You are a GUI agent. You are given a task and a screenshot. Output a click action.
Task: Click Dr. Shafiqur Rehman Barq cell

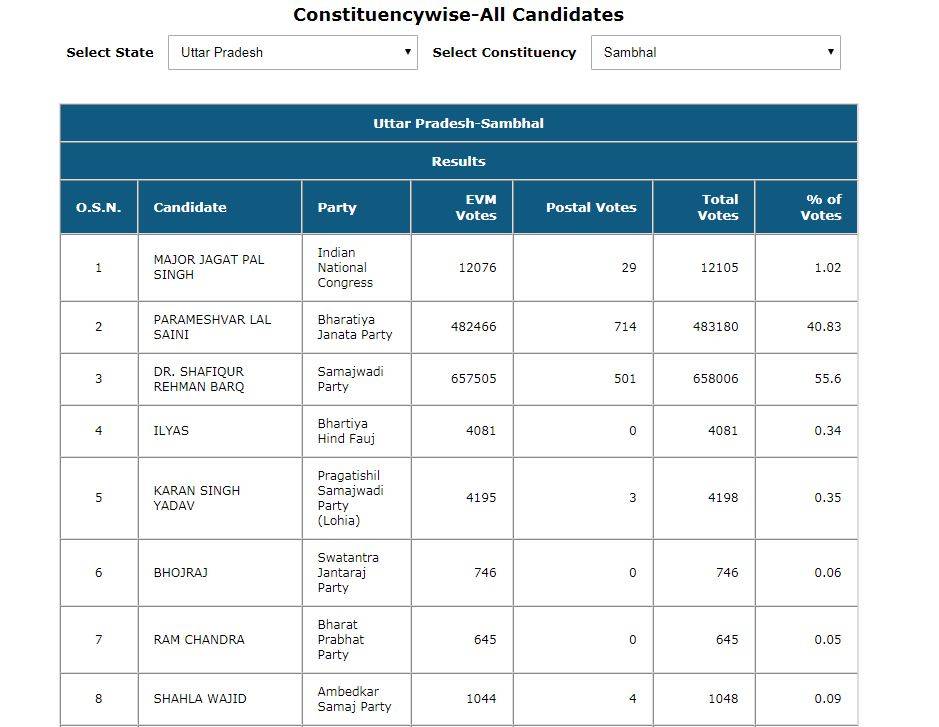[x=199, y=379]
